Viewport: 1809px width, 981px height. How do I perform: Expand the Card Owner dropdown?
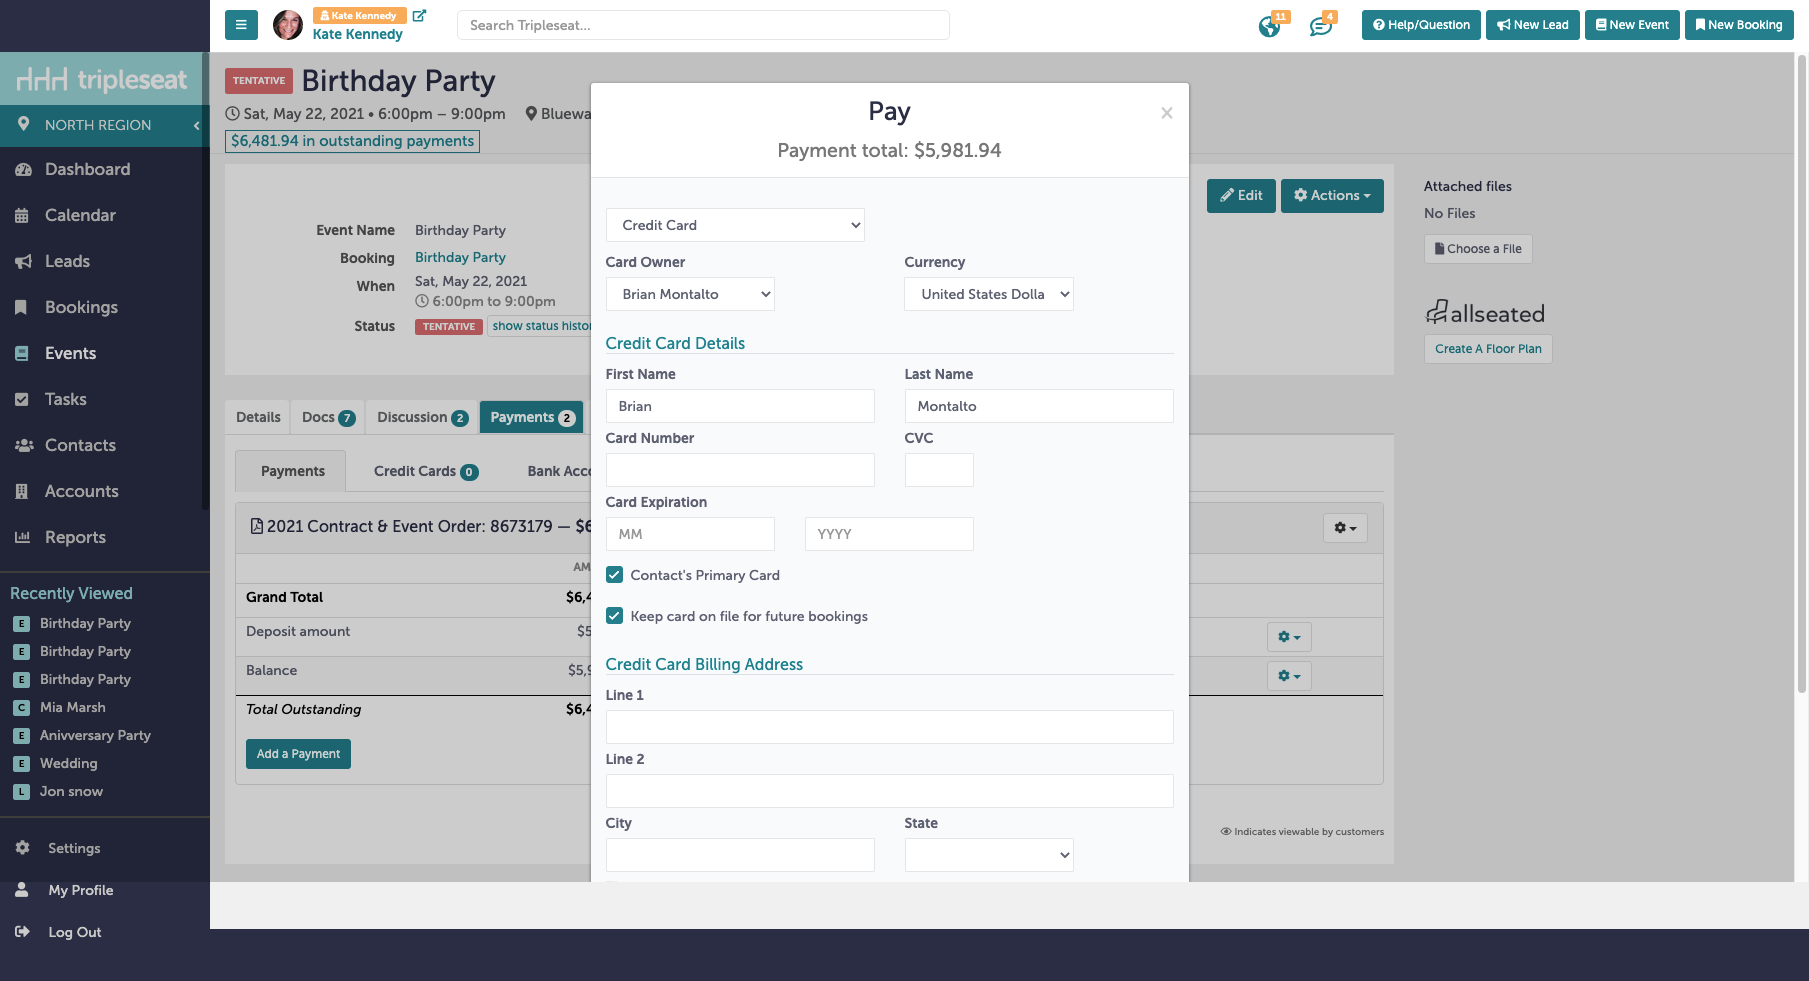[x=690, y=294]
